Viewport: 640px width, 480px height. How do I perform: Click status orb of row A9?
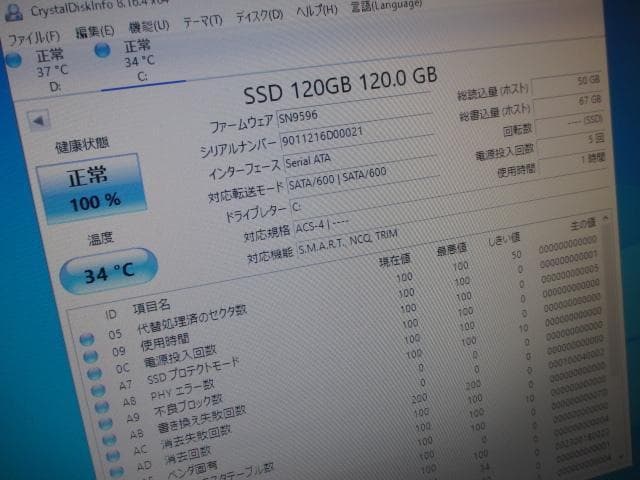coord(105,423)
